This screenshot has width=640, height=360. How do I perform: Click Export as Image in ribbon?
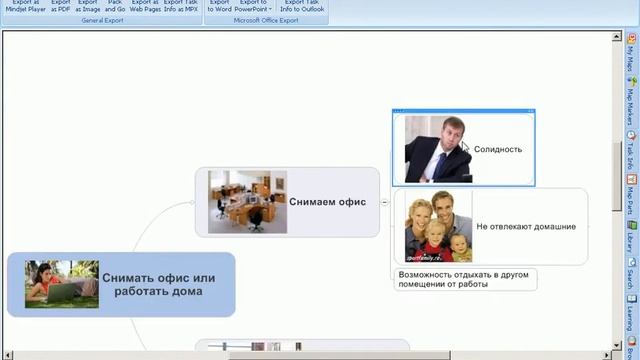coord(88,6)
